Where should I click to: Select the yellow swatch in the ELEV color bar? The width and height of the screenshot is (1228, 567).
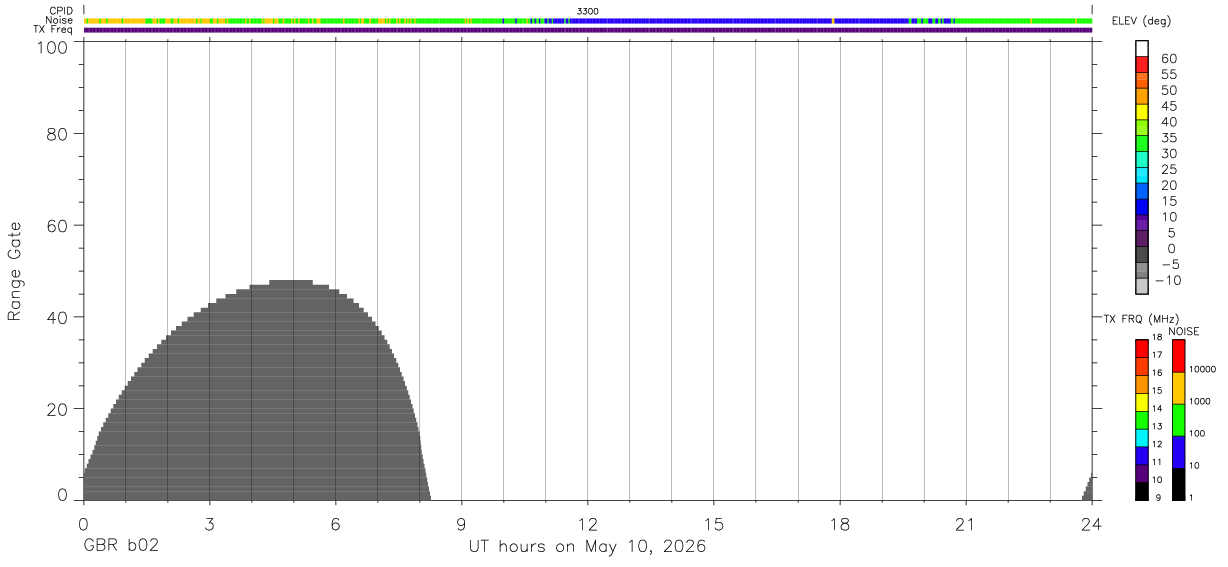(x=1142, y=111)
